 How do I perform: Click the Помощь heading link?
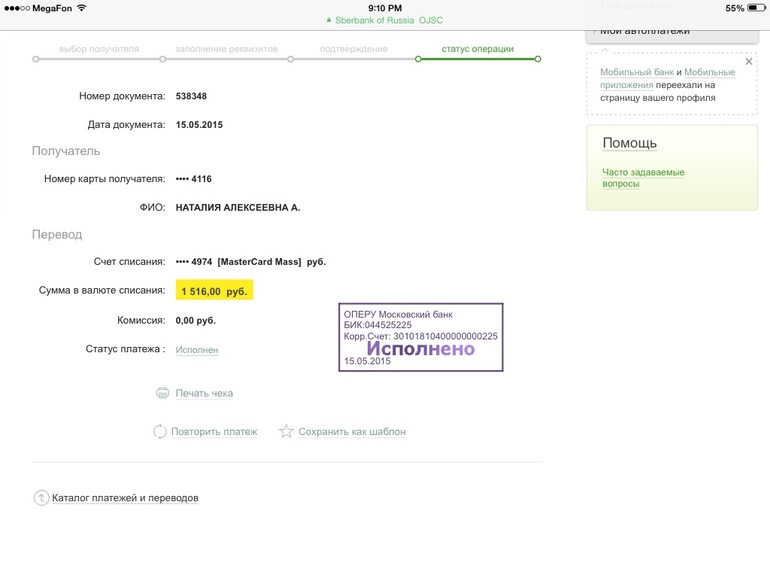click(630, 143)
